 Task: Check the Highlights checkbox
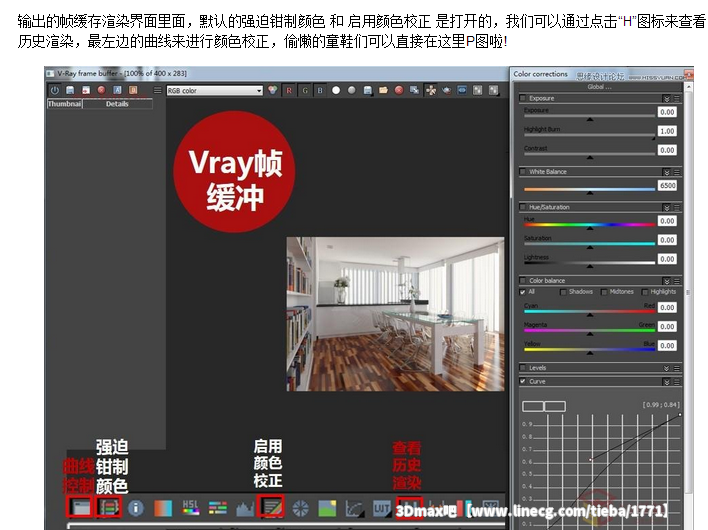tap(645, 292)
